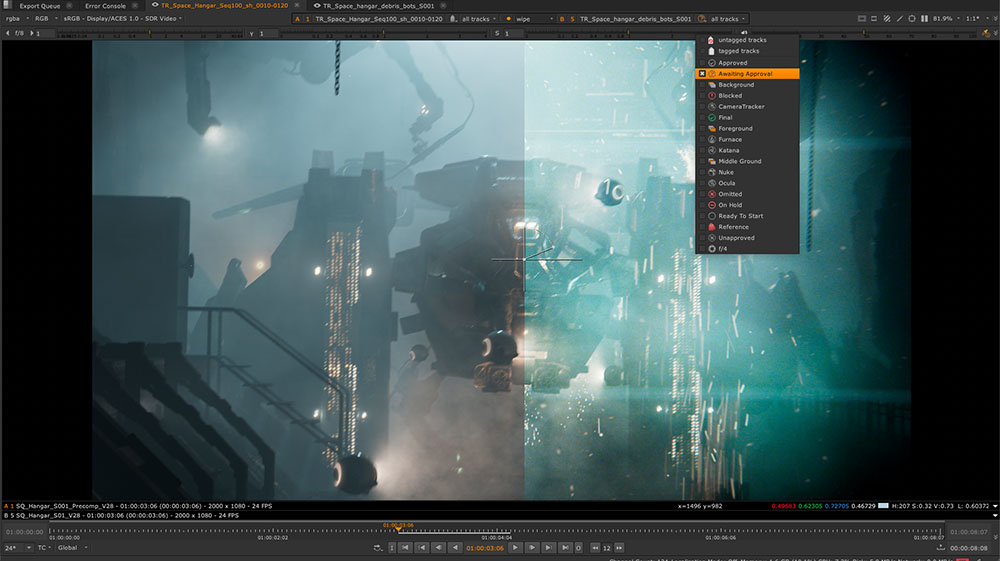
Task: Click the Omitted tag icon
Action: [x=712, y=194]
